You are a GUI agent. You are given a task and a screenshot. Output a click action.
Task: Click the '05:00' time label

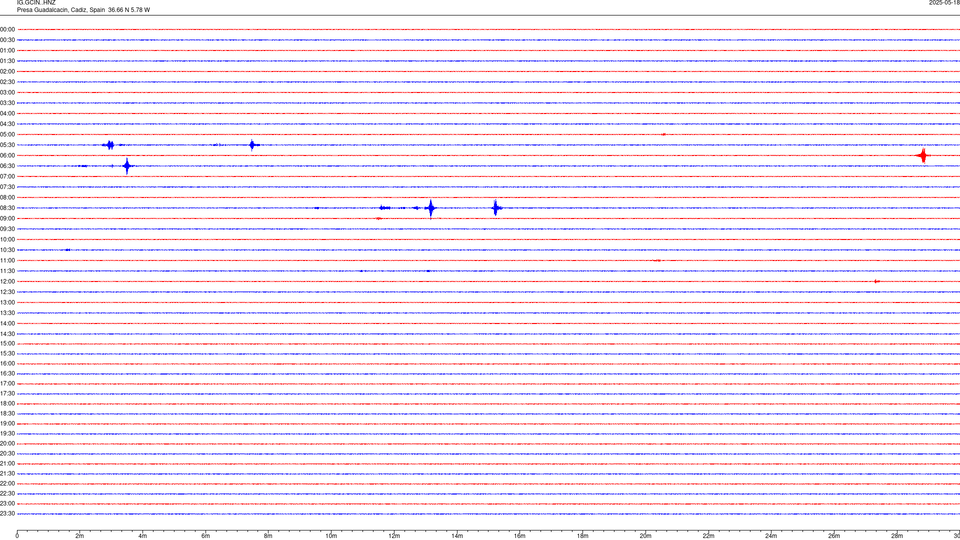(x=7, y=134)
